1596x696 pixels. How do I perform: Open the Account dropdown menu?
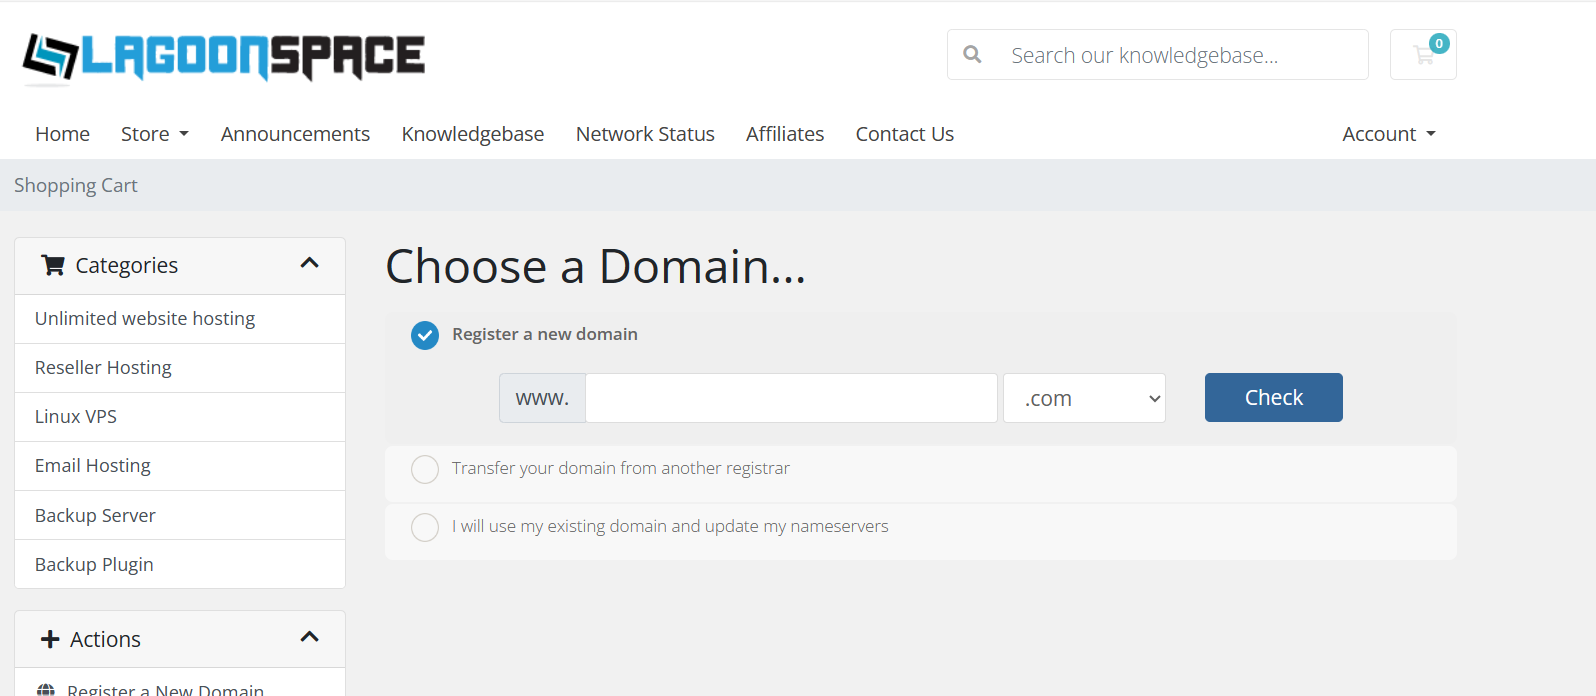[x=1388, y=134]
